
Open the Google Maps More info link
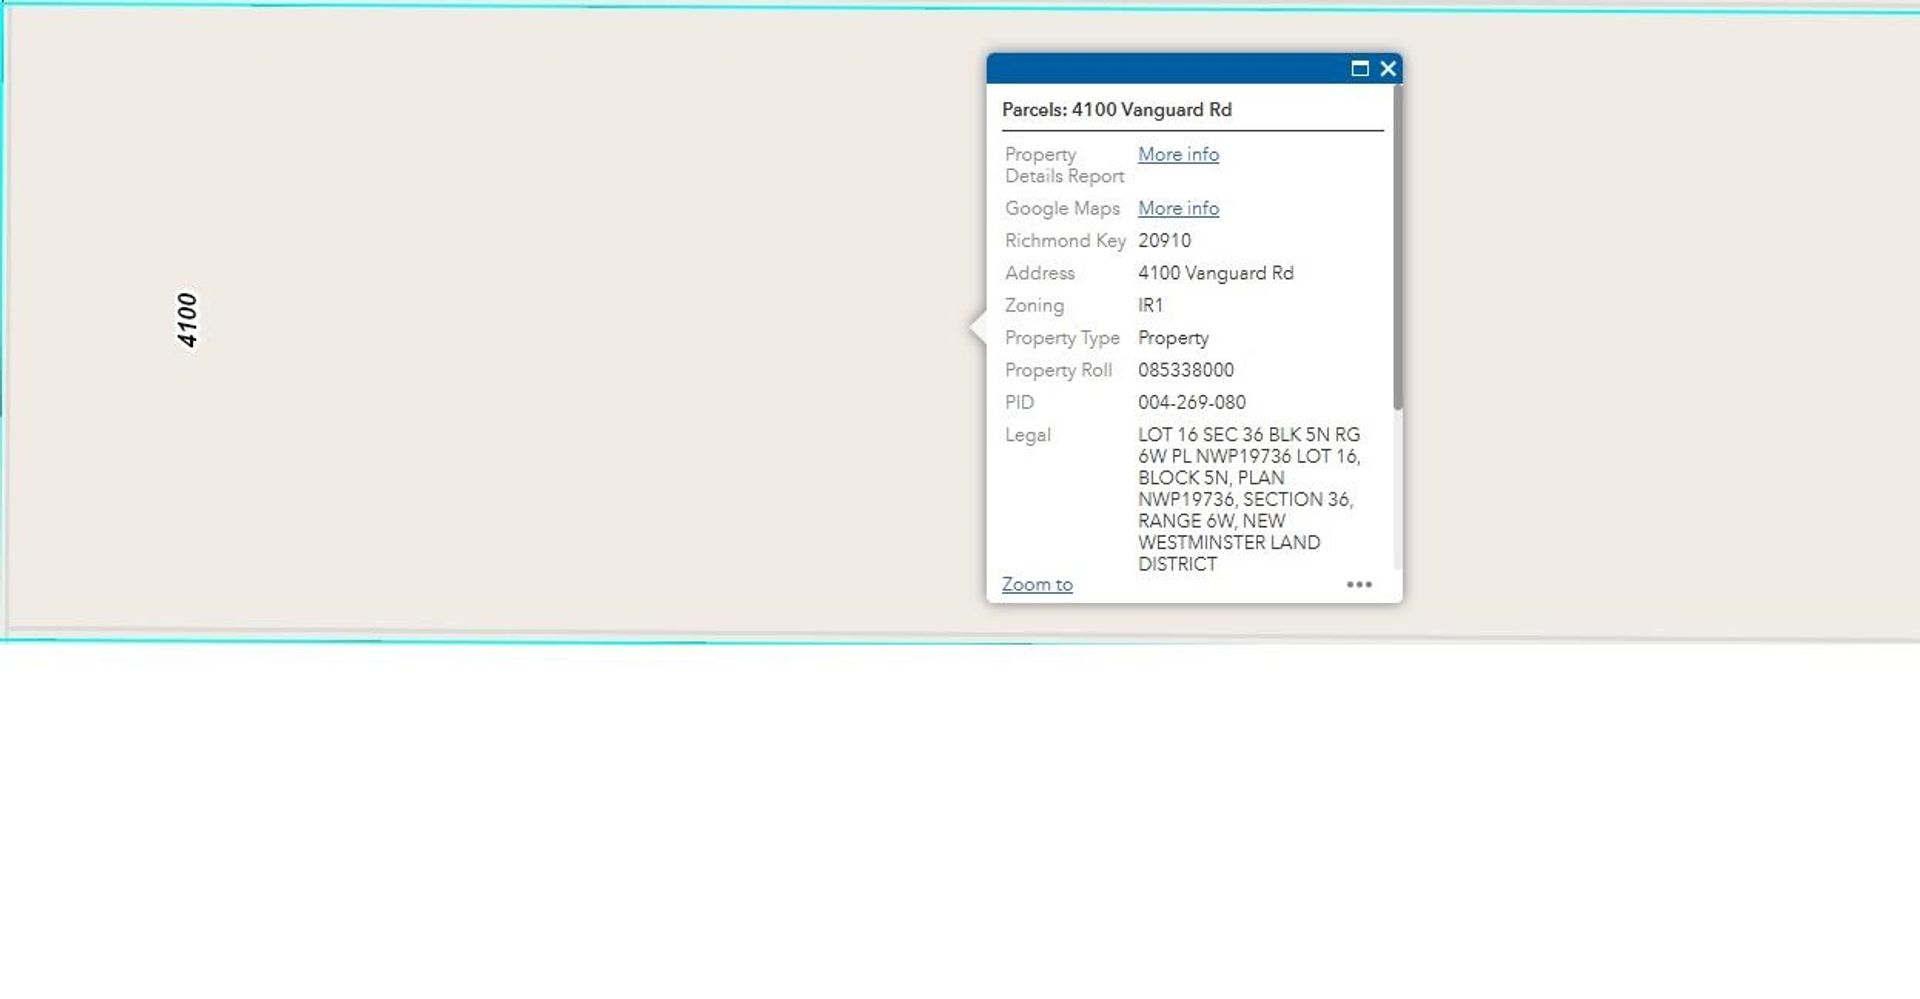(x=1178, y=209)
